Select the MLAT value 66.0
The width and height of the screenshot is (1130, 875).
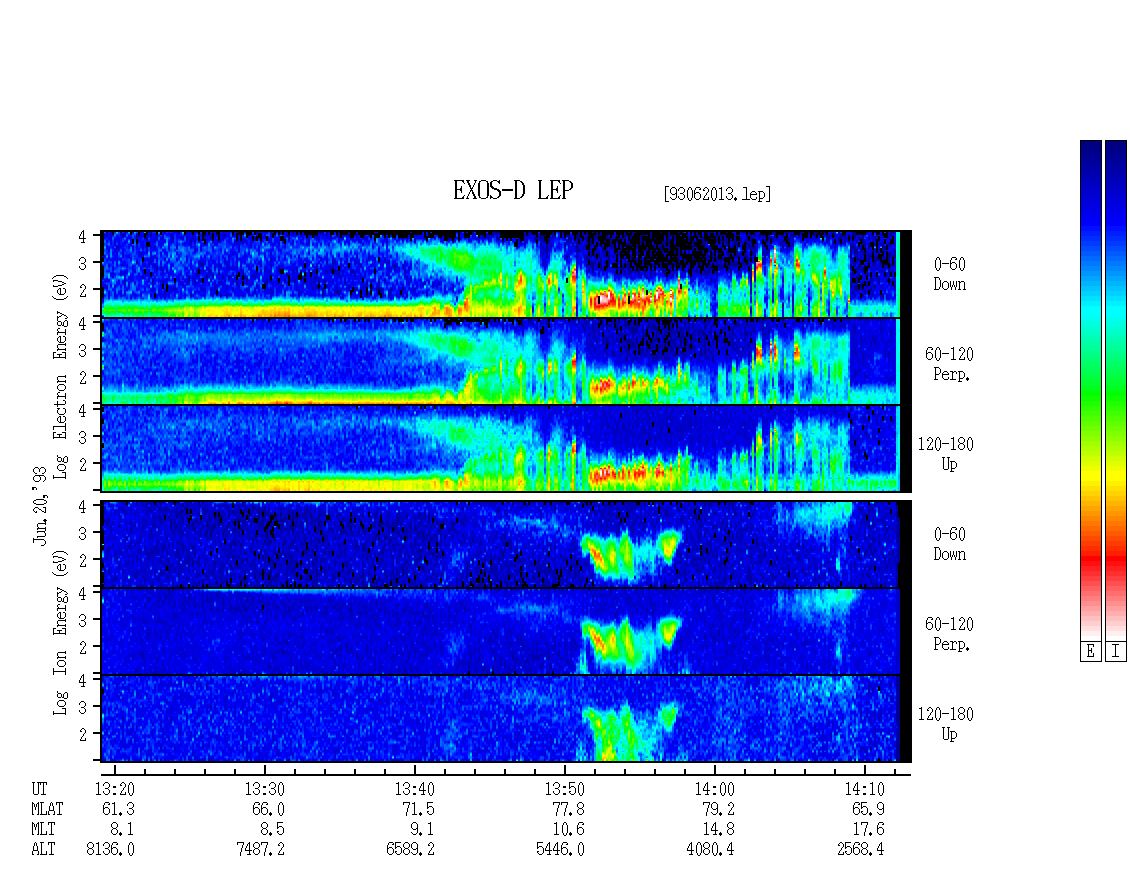(x=268, y=809)
